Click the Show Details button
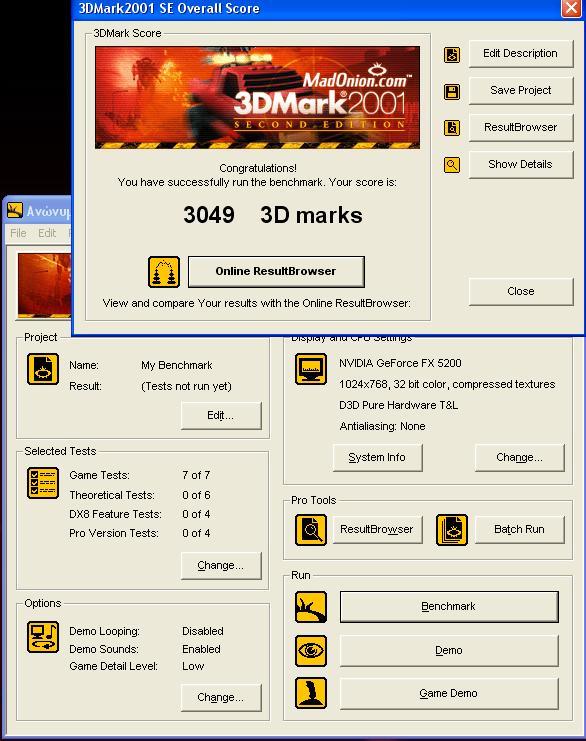Viewport: 586px width, 741px height. click(x=521, y=164)
